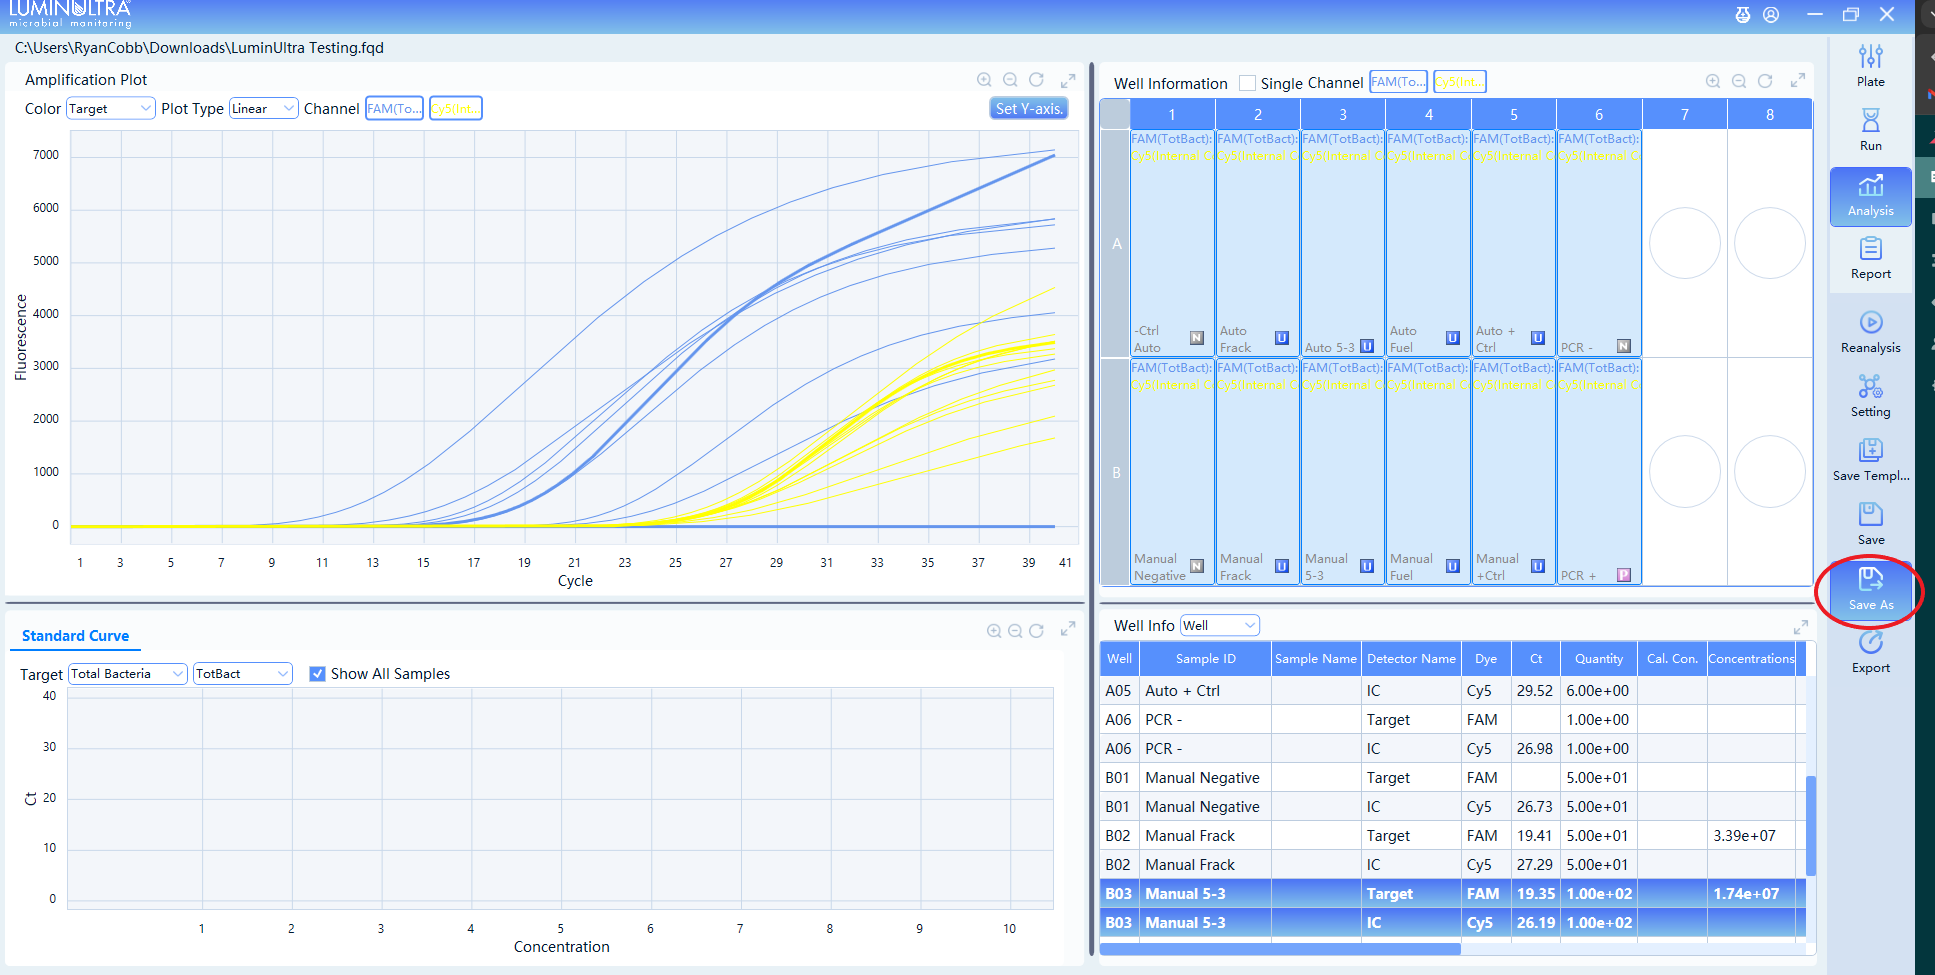Screen dimensions: 1935x975
Task: Select empty well A7 circle
Action: pyautogui.click(x=1684, y=243)
